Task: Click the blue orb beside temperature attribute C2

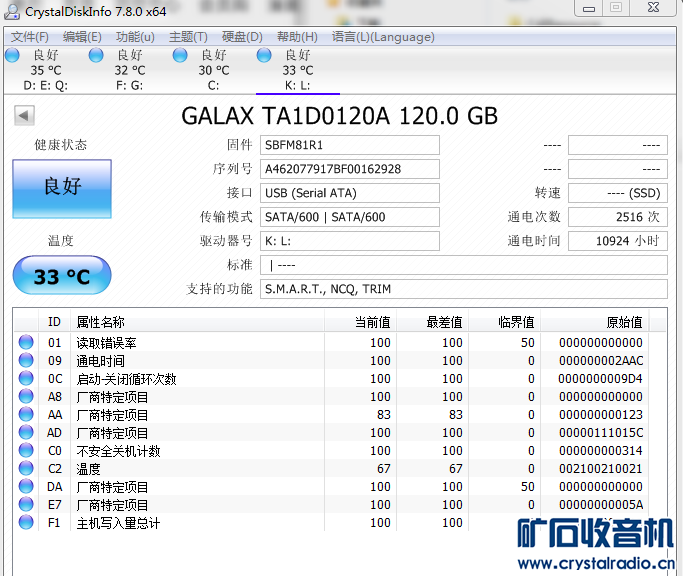Action: [x=26, y=469]
